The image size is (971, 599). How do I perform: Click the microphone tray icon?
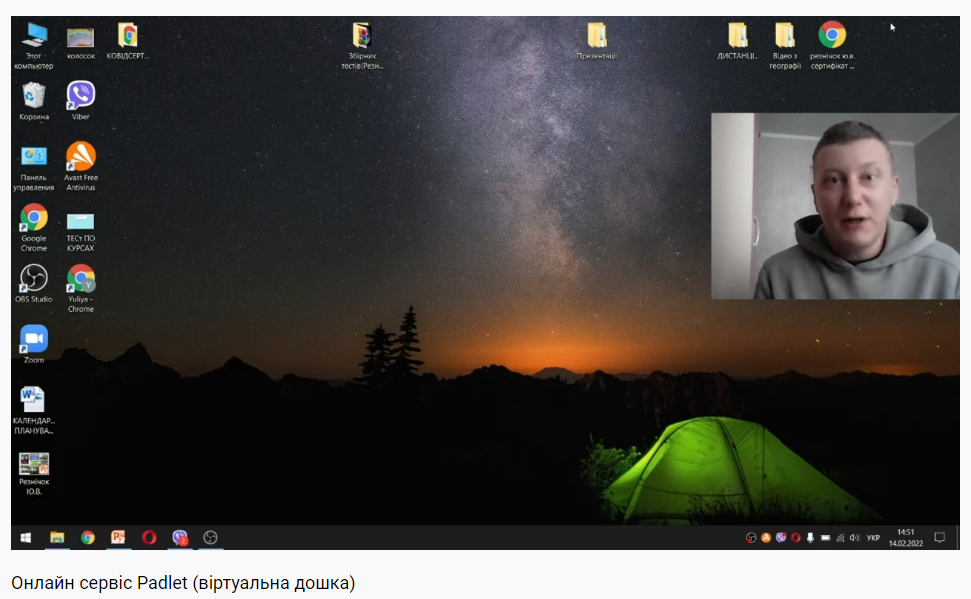coord(810,538)
